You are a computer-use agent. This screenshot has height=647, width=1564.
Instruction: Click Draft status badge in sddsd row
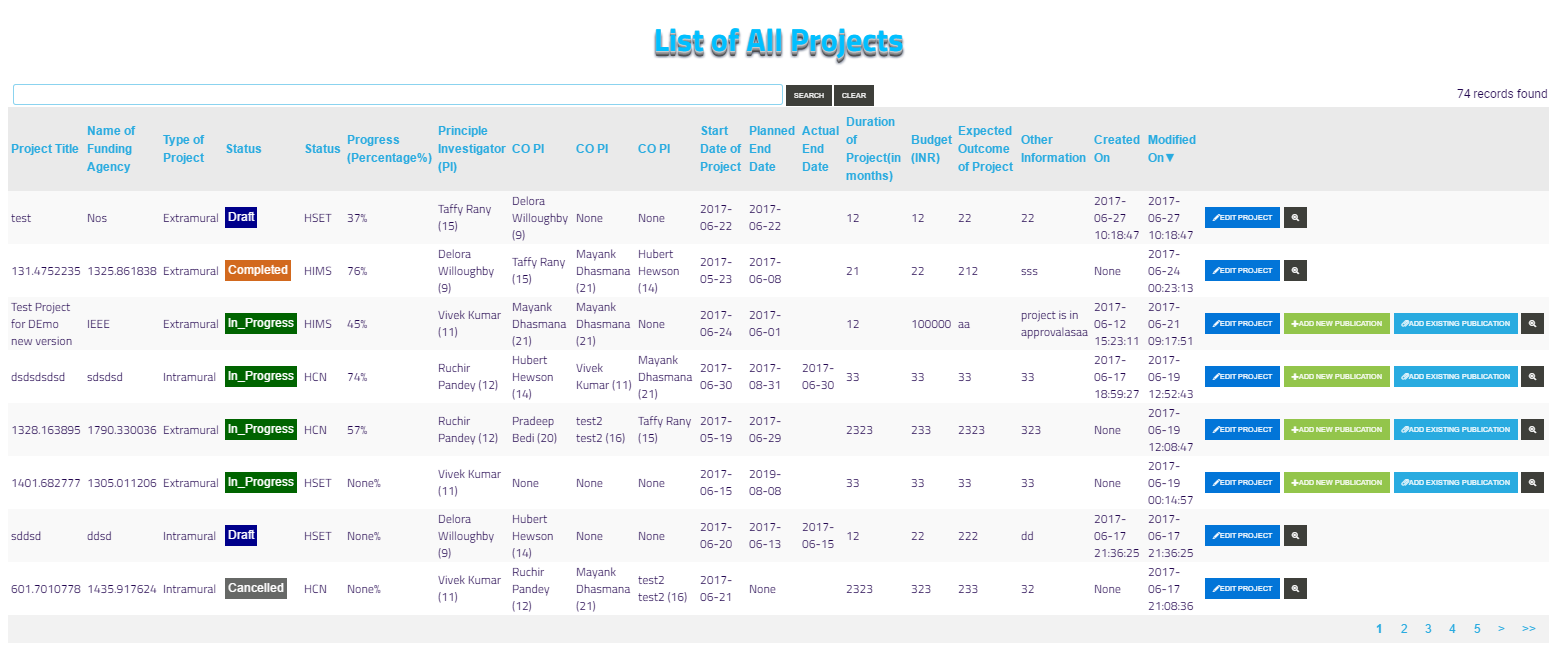[x=241, y=535]
